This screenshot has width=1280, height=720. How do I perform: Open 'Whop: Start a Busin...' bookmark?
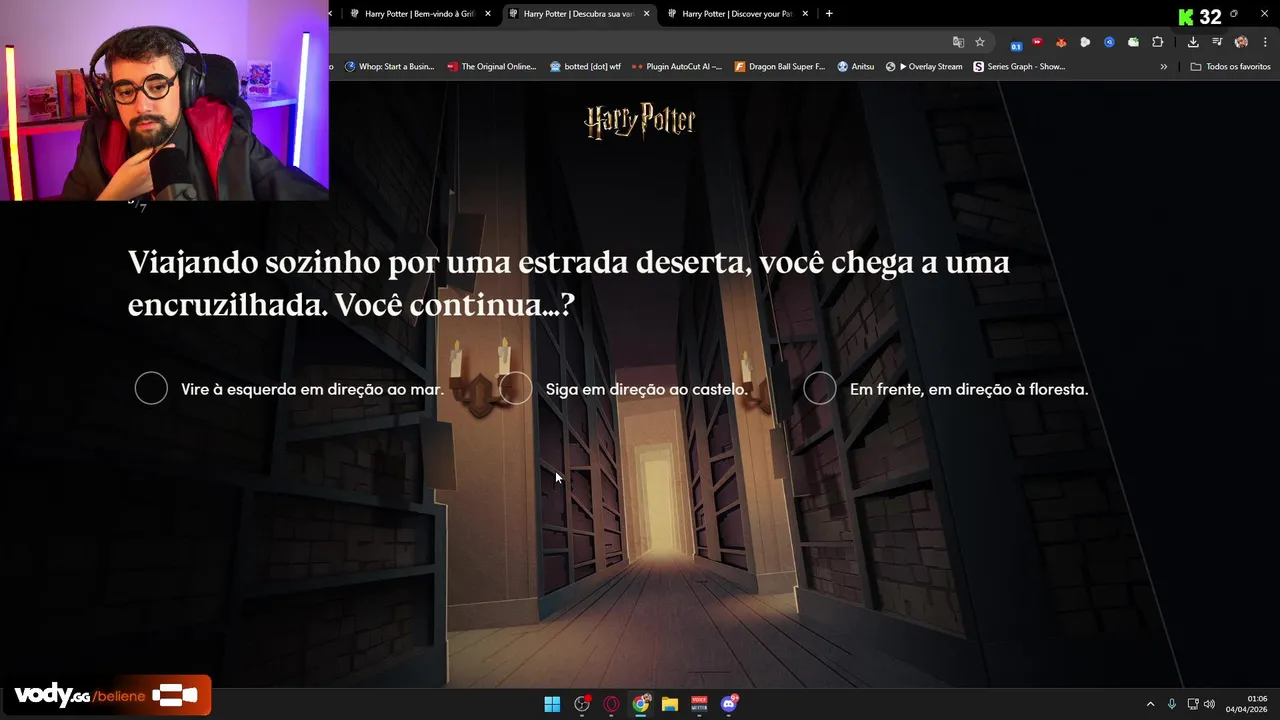pos(390,67)
